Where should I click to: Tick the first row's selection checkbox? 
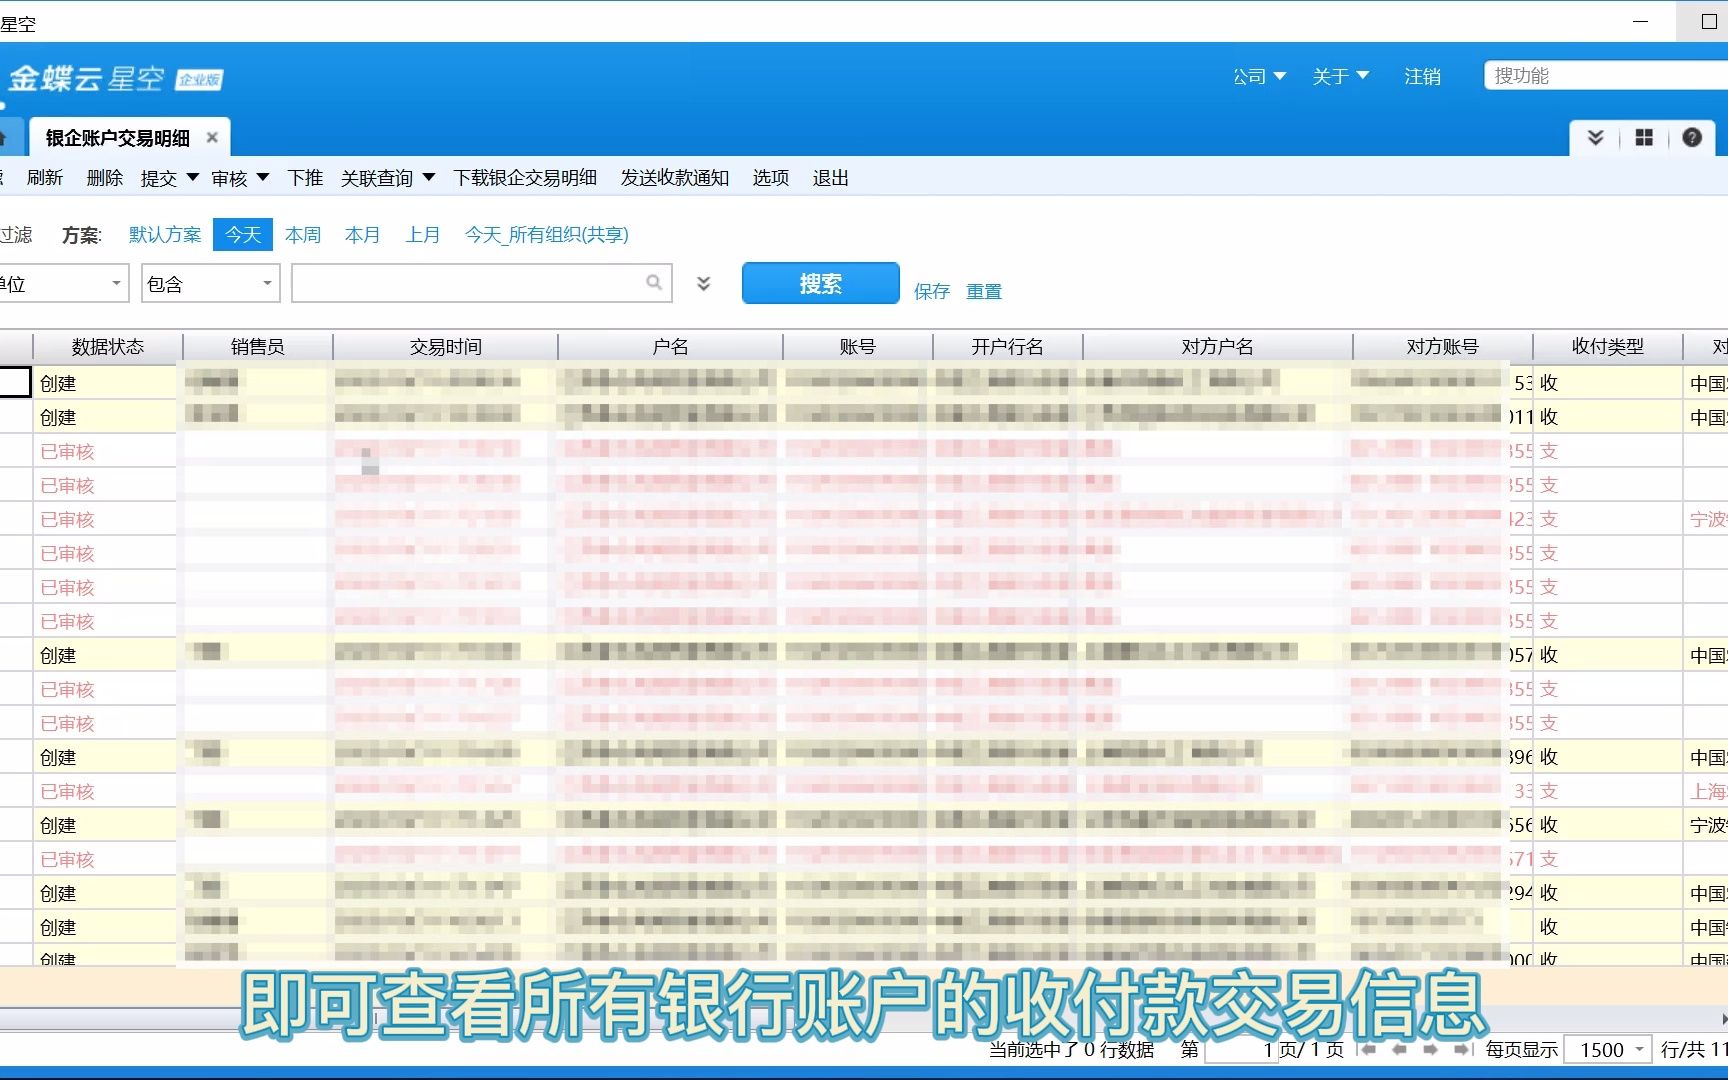pyautogui.click(x=15, y=383)
